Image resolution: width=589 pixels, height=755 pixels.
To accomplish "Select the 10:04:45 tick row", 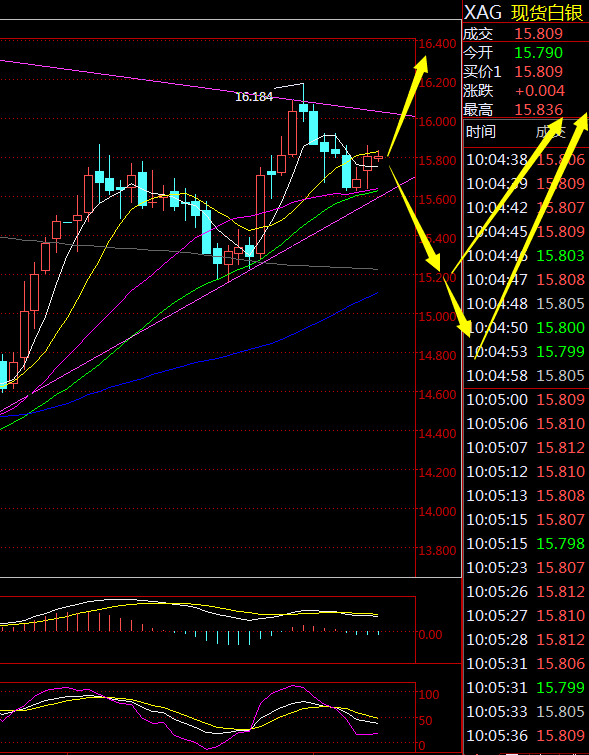I will point(525,232).
